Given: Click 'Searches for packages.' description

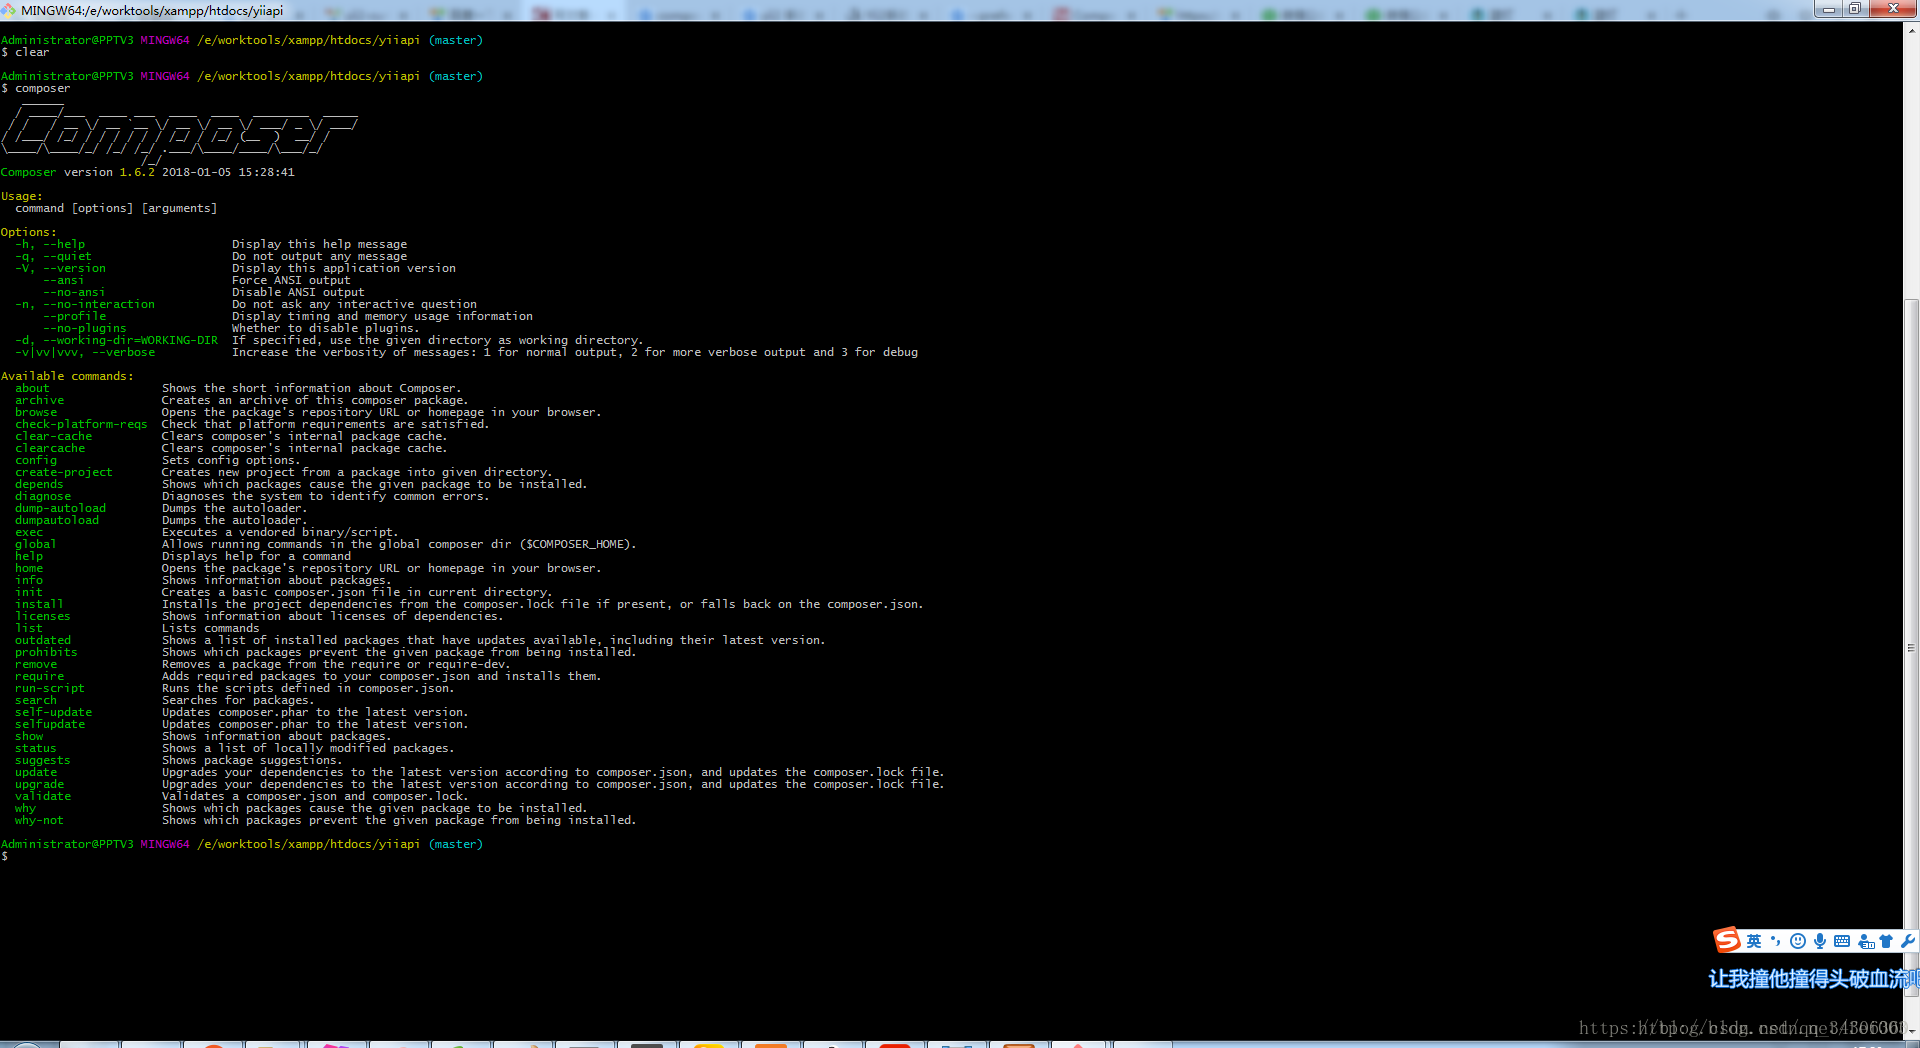Looking at the screenshot, I should (x=238, y=700).
